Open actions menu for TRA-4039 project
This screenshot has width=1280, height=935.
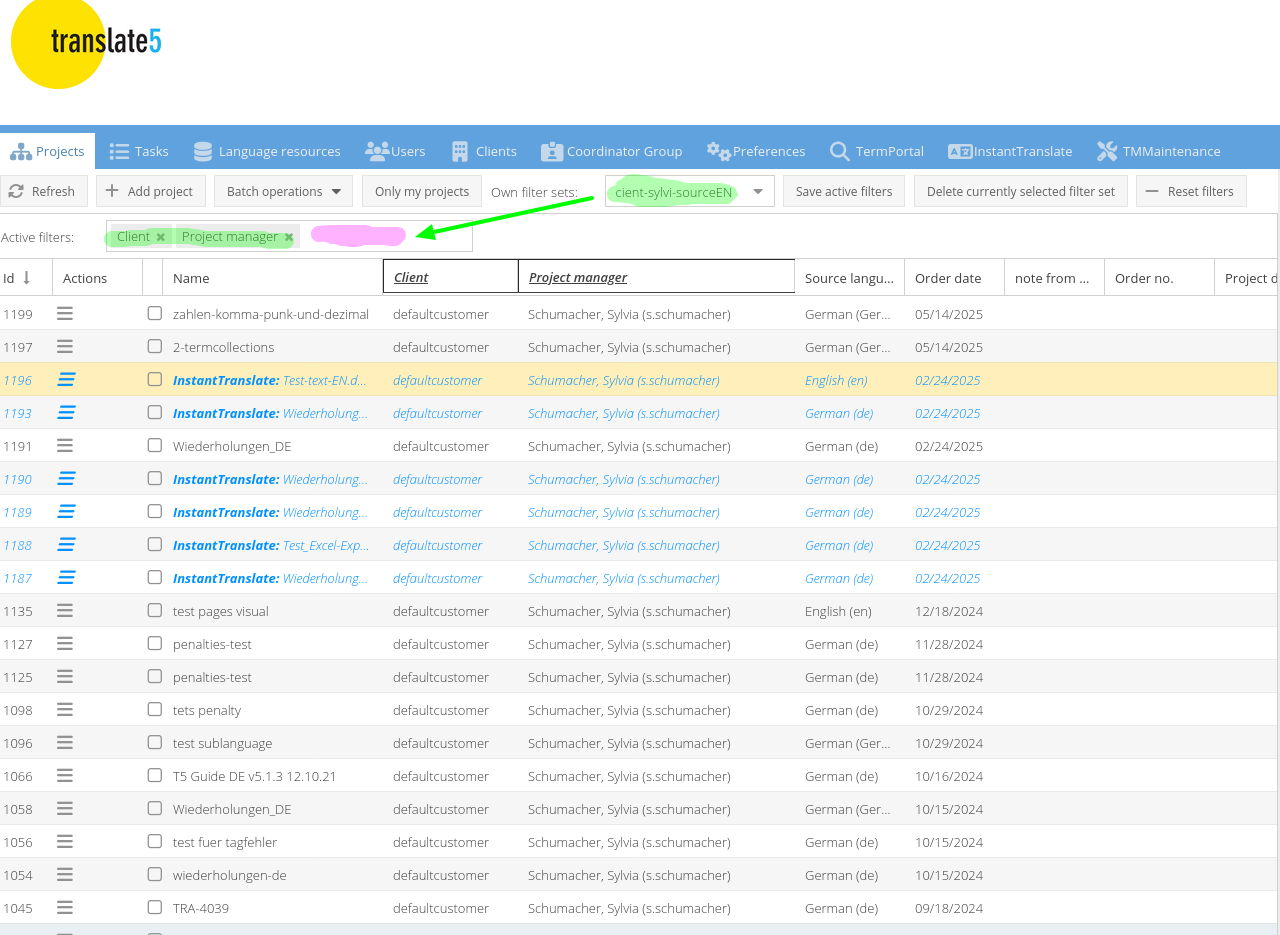click(x=65, y=908)
